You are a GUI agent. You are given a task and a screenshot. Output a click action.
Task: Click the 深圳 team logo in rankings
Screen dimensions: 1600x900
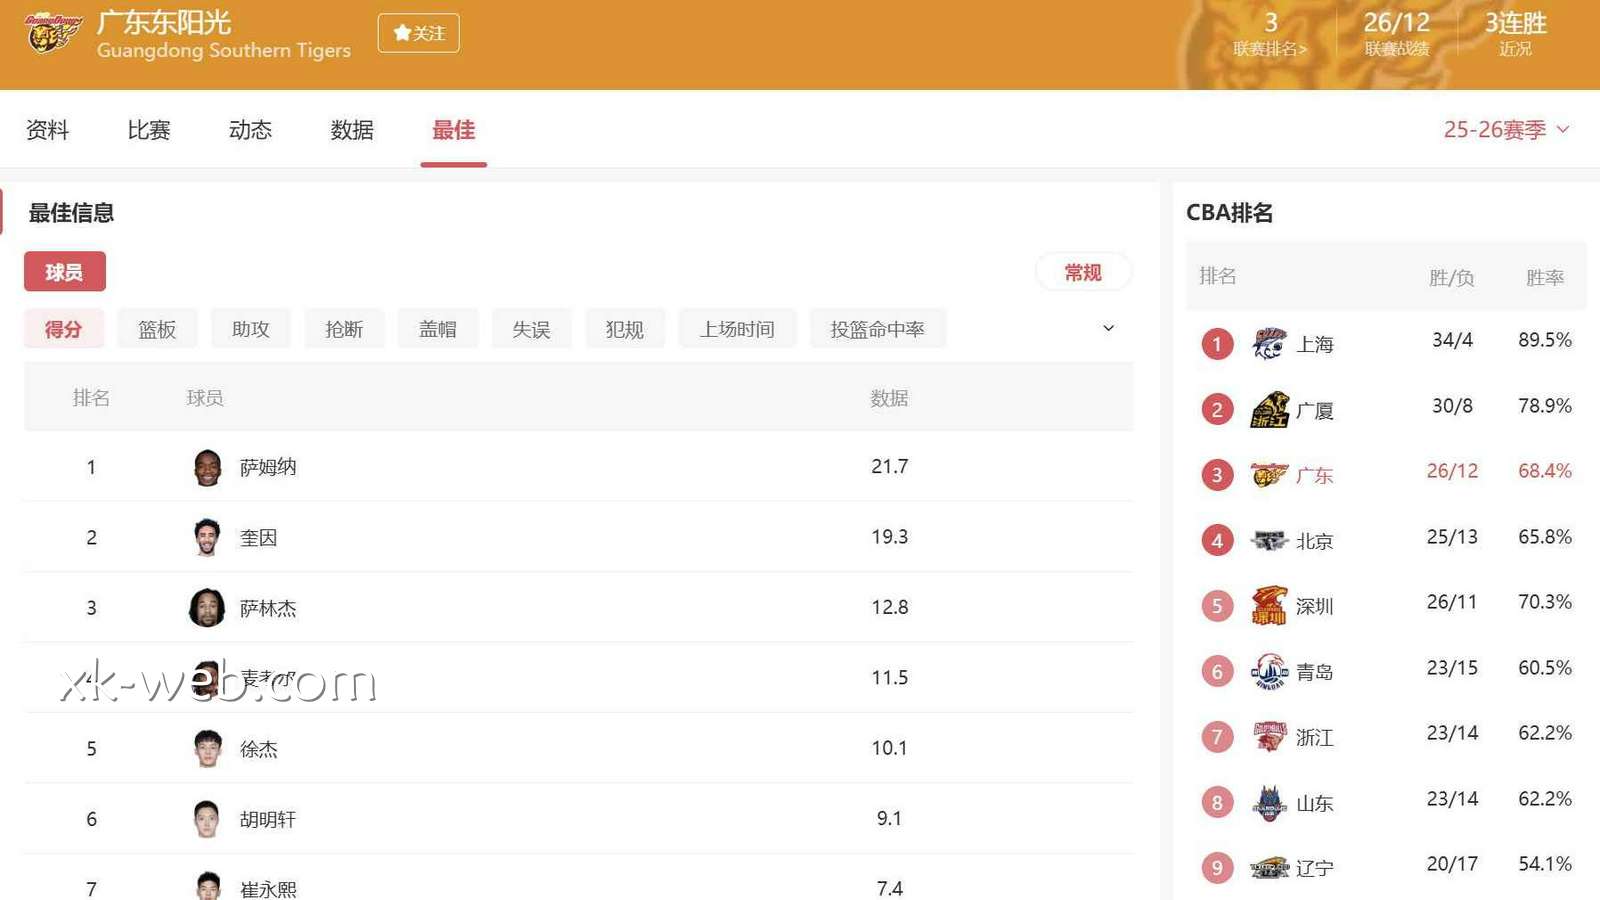pos(1269,606)
